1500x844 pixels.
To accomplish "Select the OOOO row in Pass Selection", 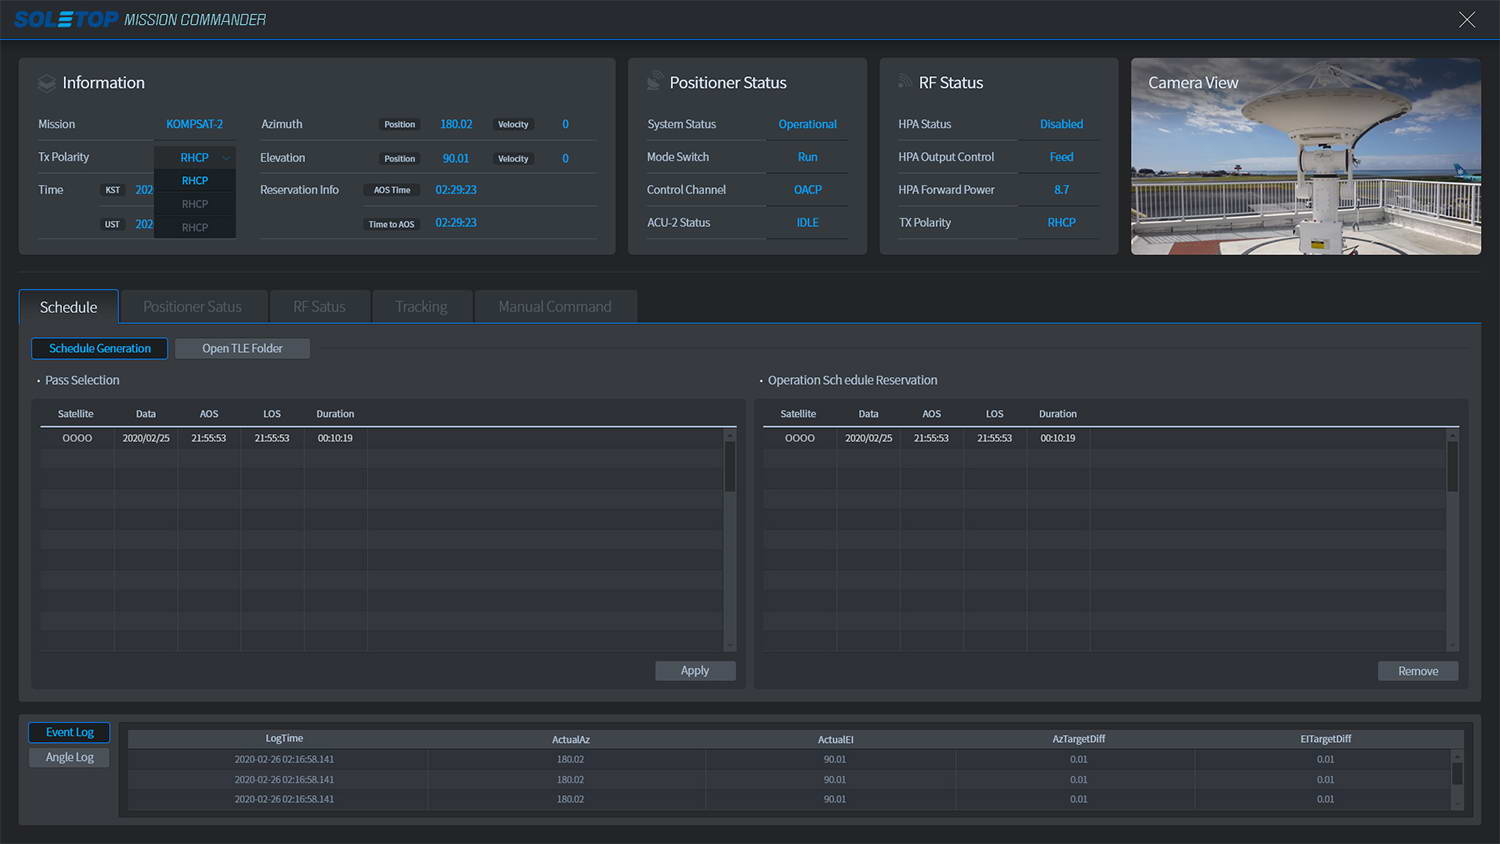I will (381, 438).
